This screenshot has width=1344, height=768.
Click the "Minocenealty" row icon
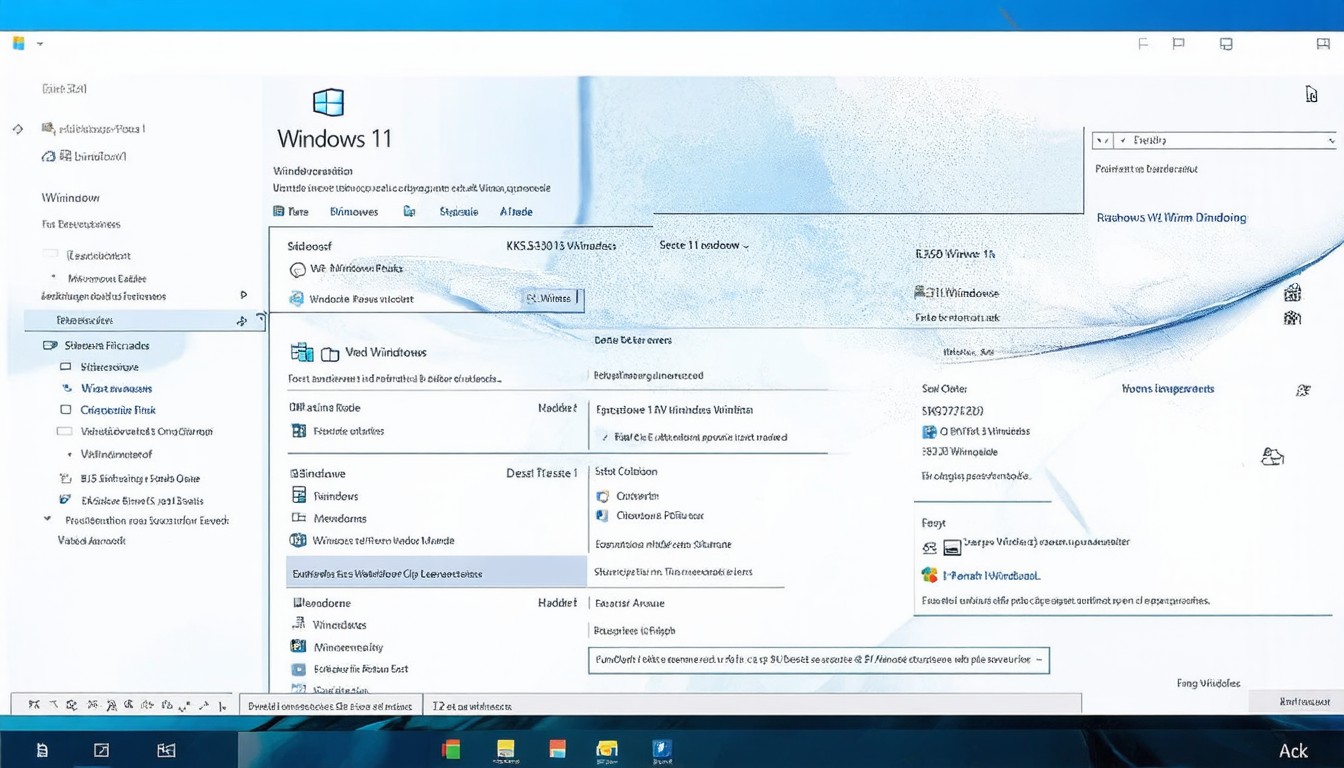click(x=298, y=647)
